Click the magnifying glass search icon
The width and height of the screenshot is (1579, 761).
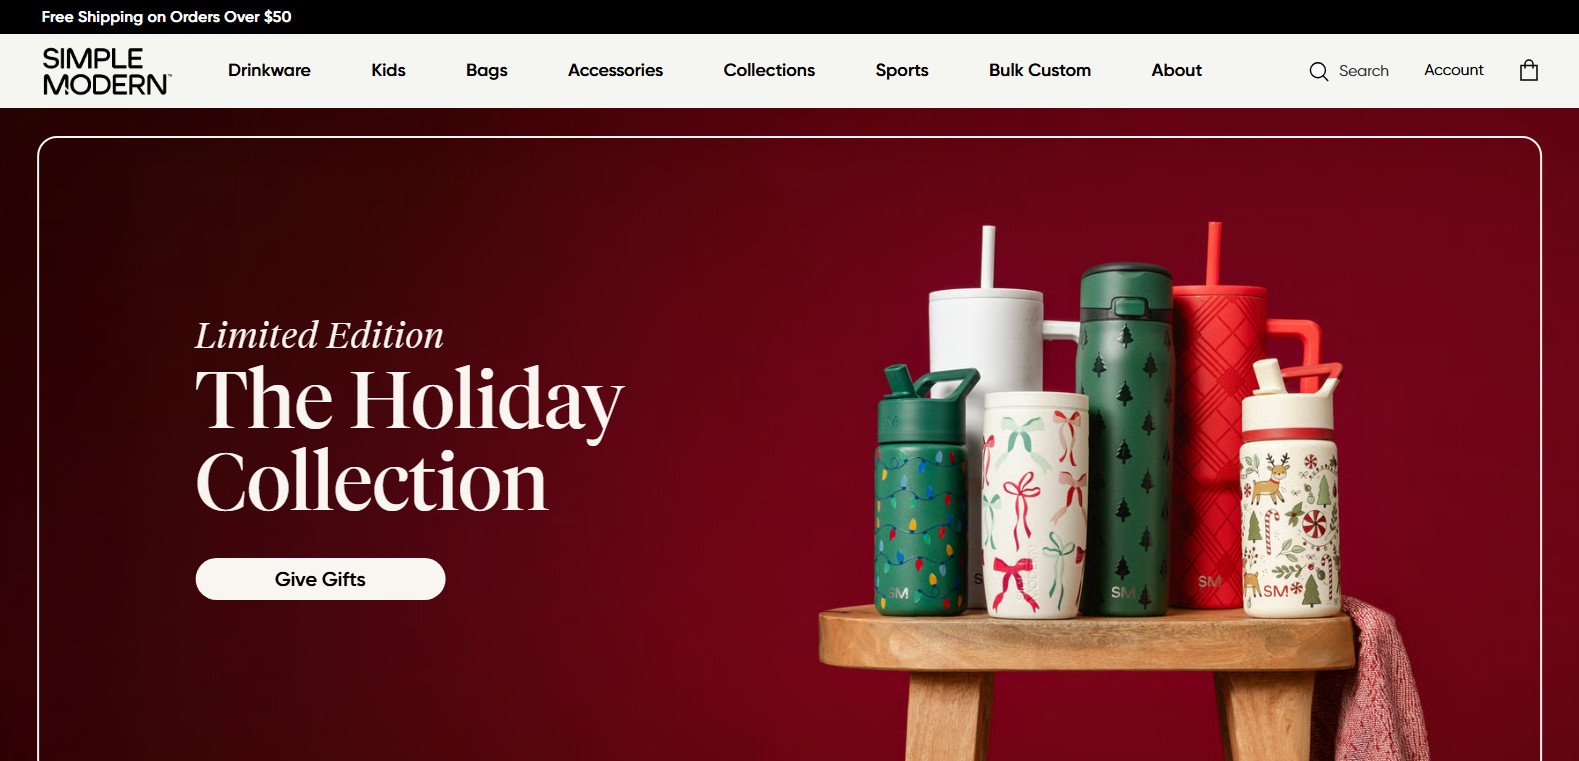pos(1319,71)
